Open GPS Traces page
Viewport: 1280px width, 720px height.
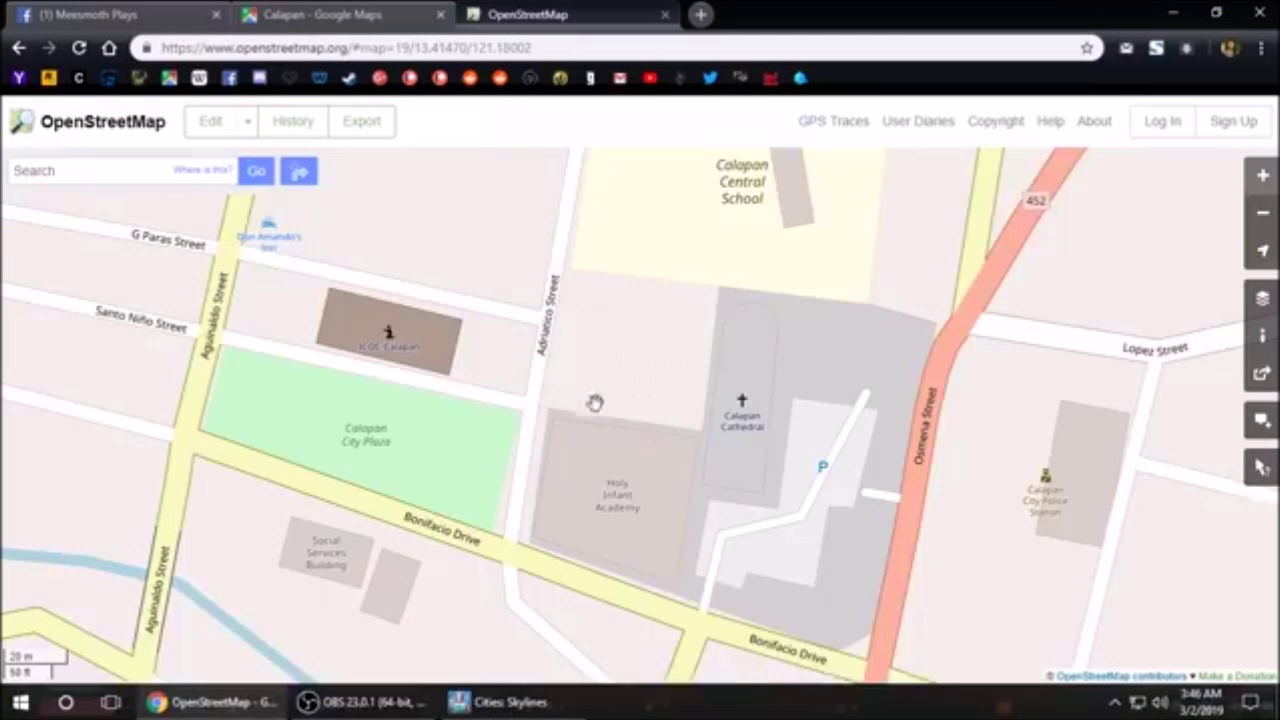[833, 121]
